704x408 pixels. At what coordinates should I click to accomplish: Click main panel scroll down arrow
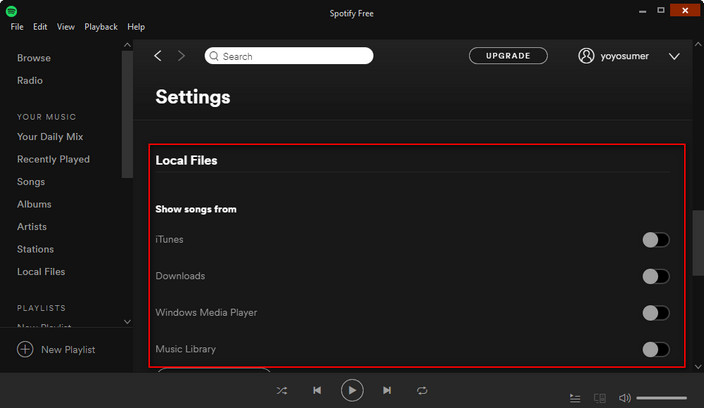pyautogui.click(x=698, y=367)
